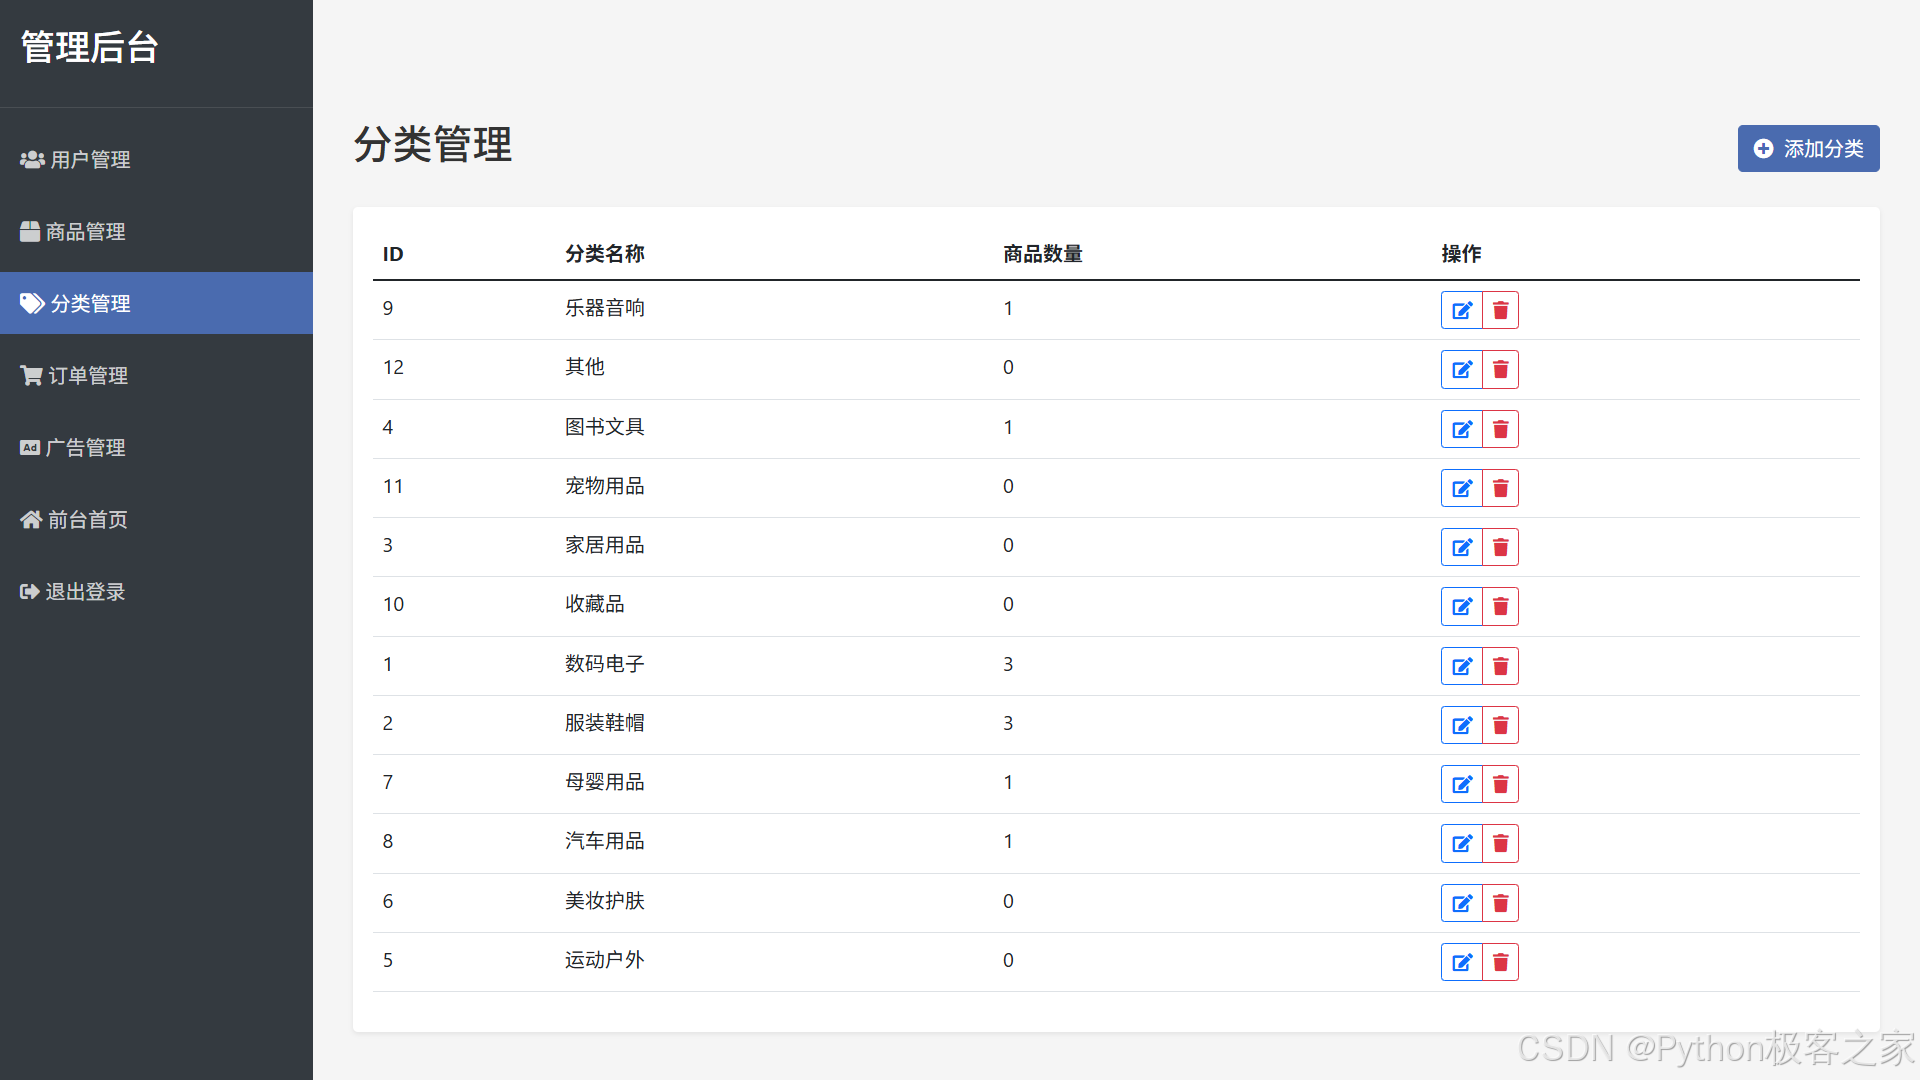Select 广告管理 sidebar entry
This screenshot has height=1080, width=1920.
point(73,448)
